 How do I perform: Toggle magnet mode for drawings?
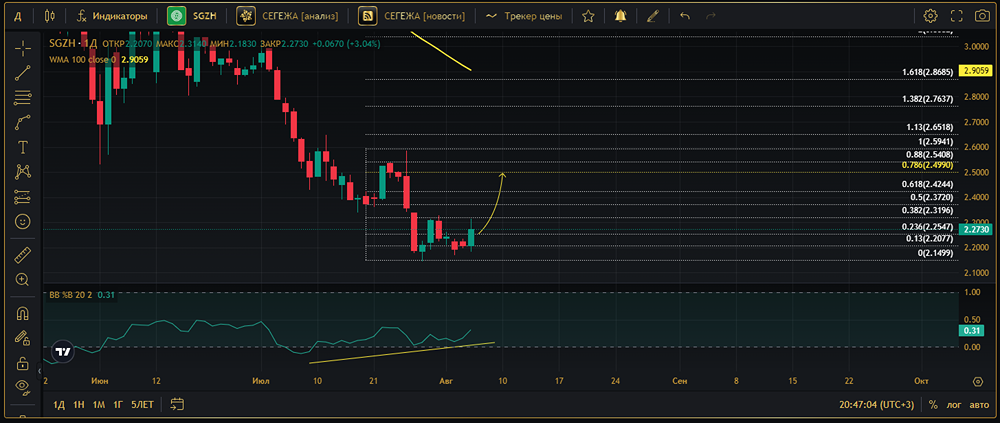coord(23,313)
